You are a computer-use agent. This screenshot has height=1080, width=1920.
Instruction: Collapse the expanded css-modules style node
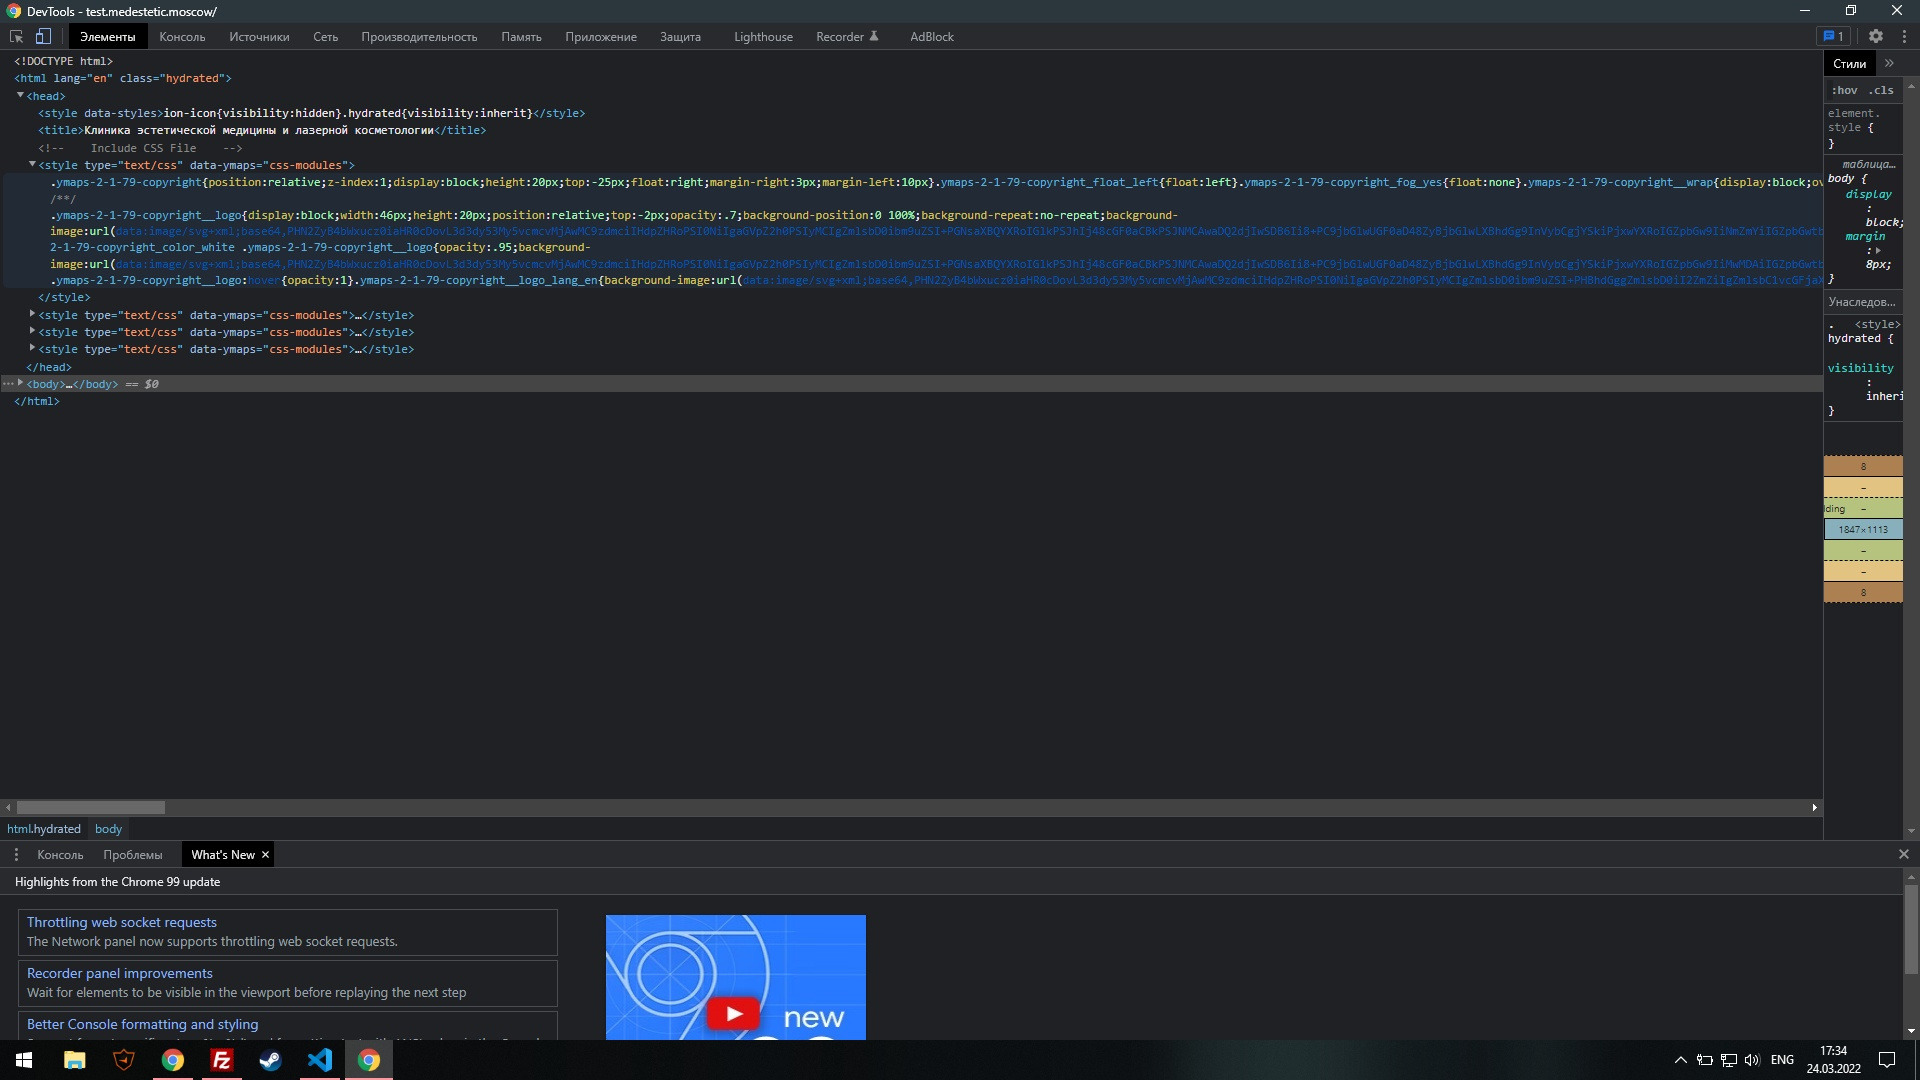(x=32, y=164)
